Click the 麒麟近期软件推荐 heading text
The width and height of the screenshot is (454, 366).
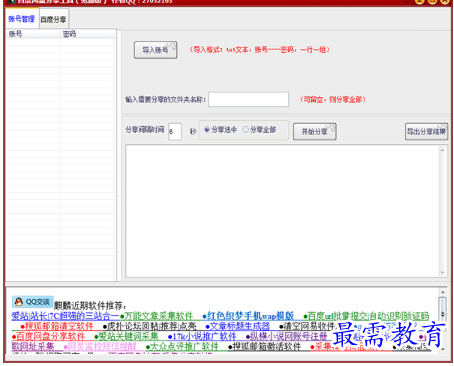pos(90,305)
